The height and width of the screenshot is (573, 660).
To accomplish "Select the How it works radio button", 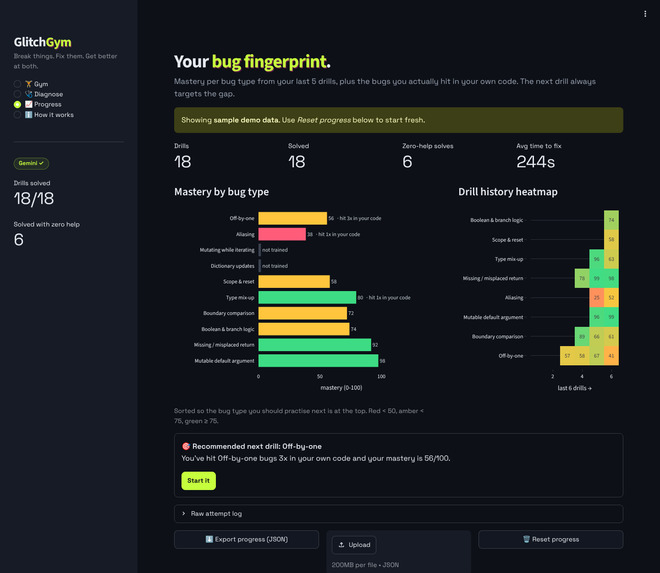I will click(x=17, y=115).
